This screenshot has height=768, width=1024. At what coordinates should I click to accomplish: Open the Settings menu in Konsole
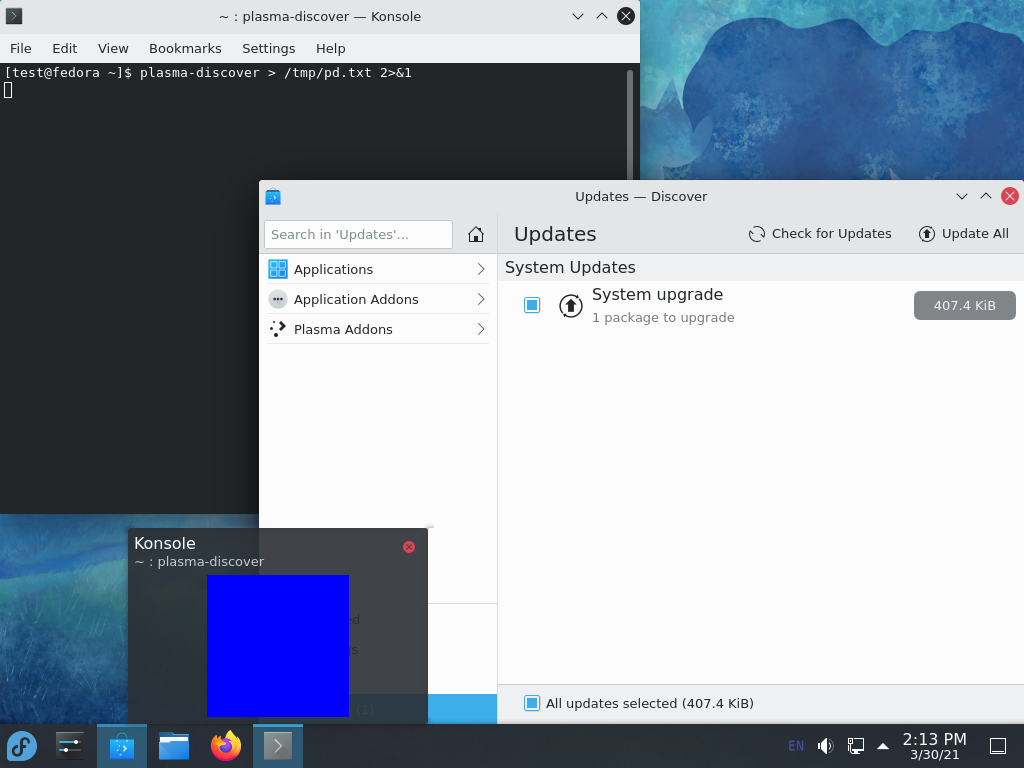pos(268,48)
